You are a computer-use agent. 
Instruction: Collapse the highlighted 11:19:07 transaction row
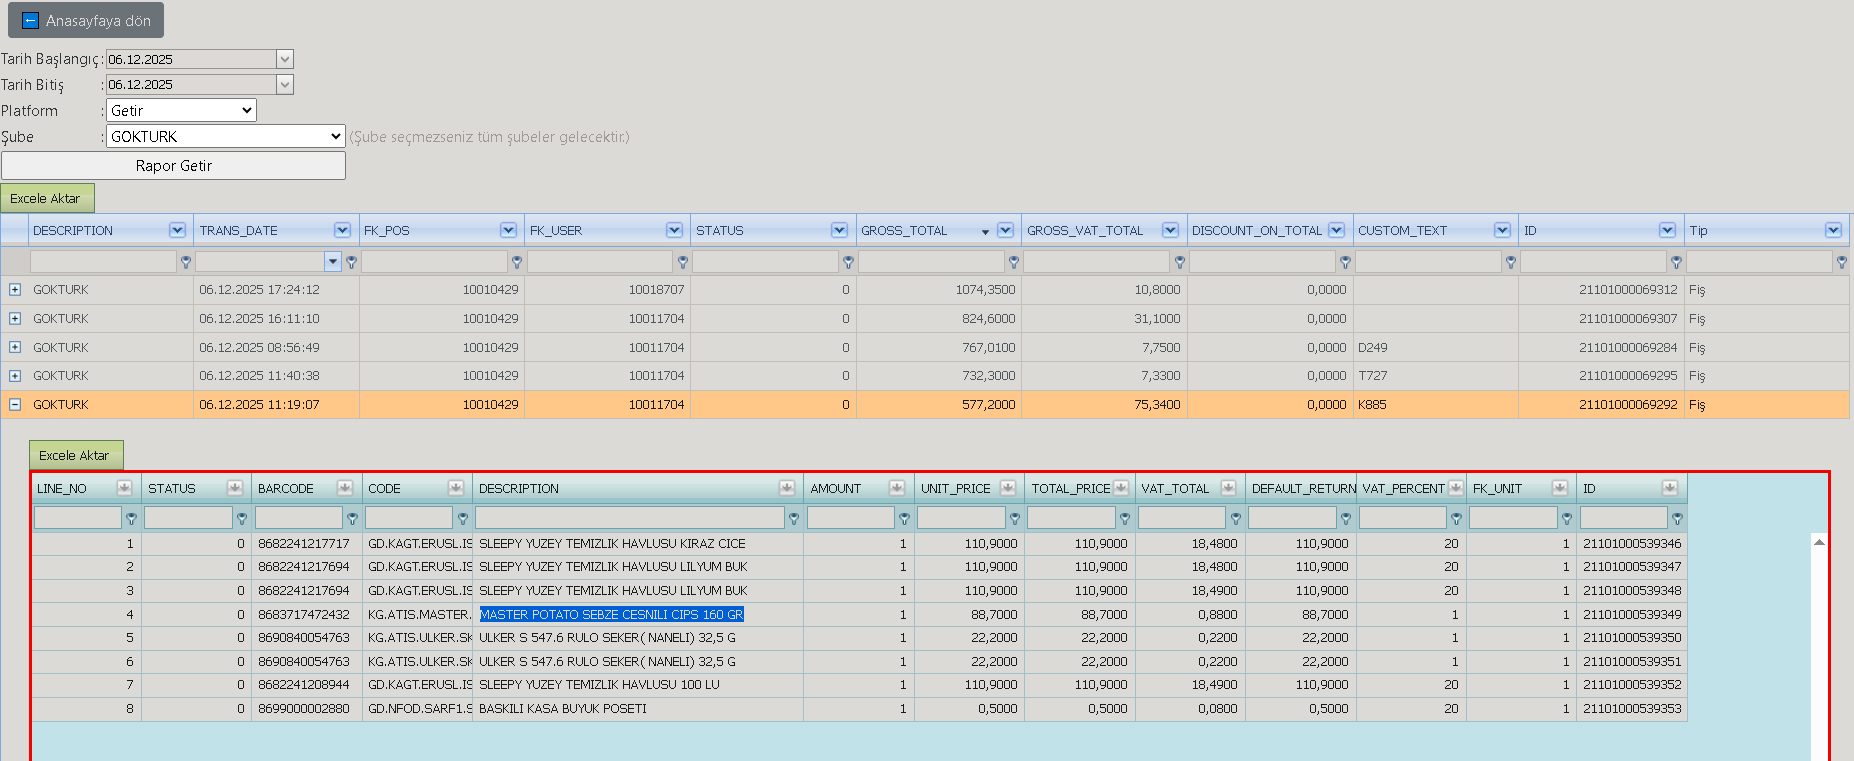[15, 405]
